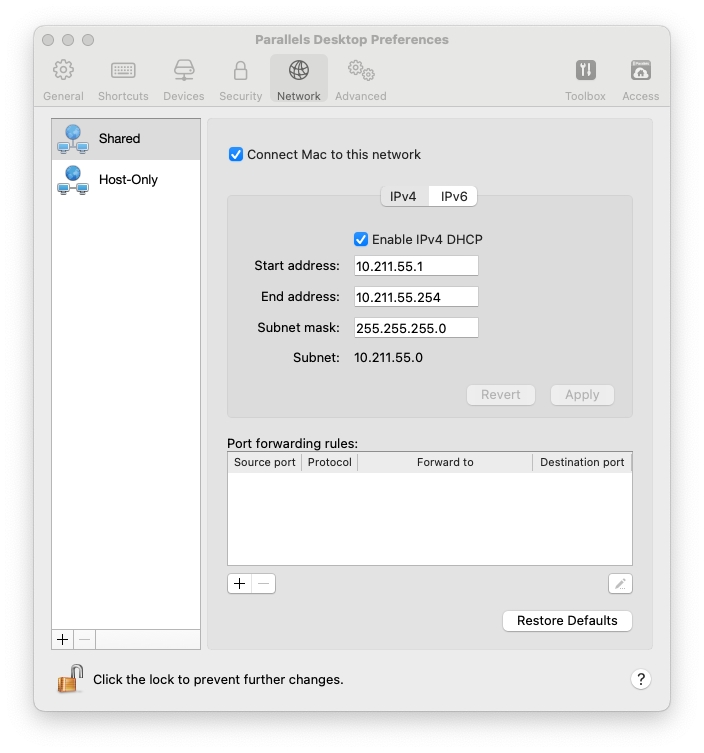Click the Subnet mask field
The image size is (704, 753).
click(x=416, y=328)
